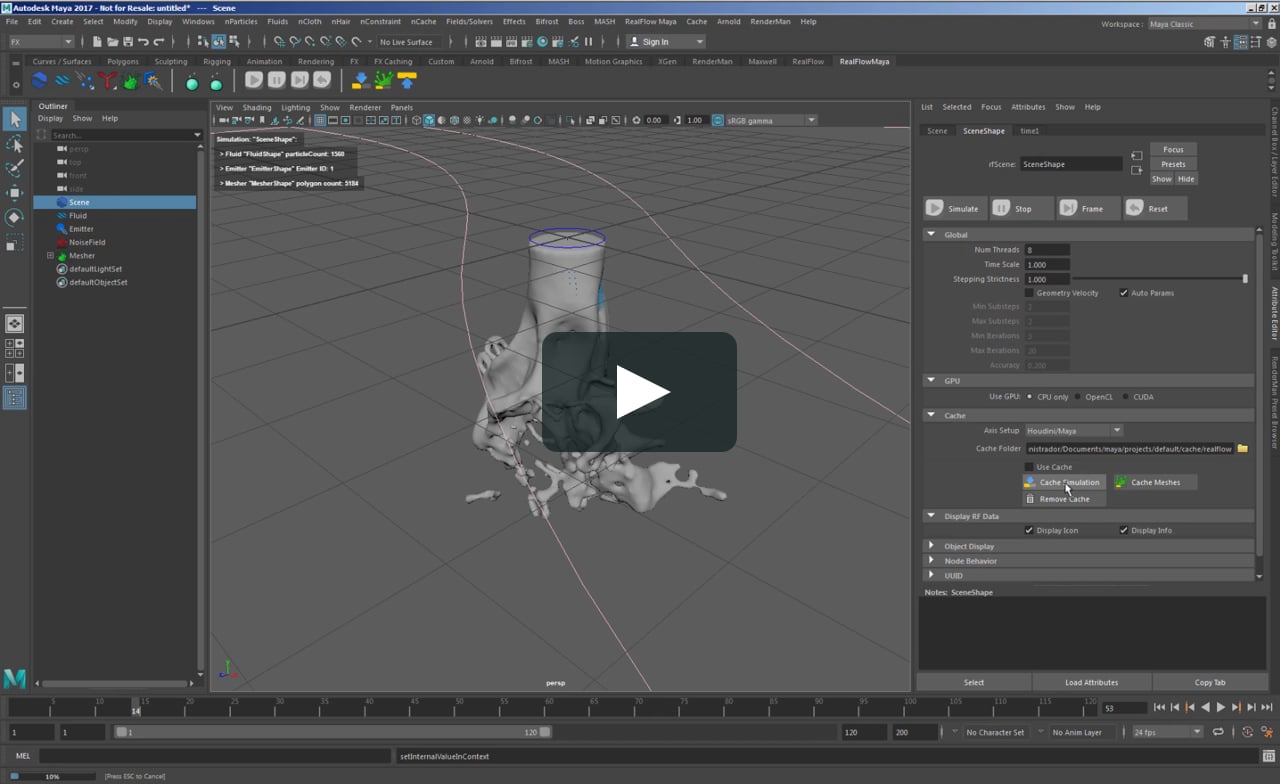Screen dimensions: 1280x784
Task: Select the Rotate tool in the toolbox
Action: (x=14, y=217)
